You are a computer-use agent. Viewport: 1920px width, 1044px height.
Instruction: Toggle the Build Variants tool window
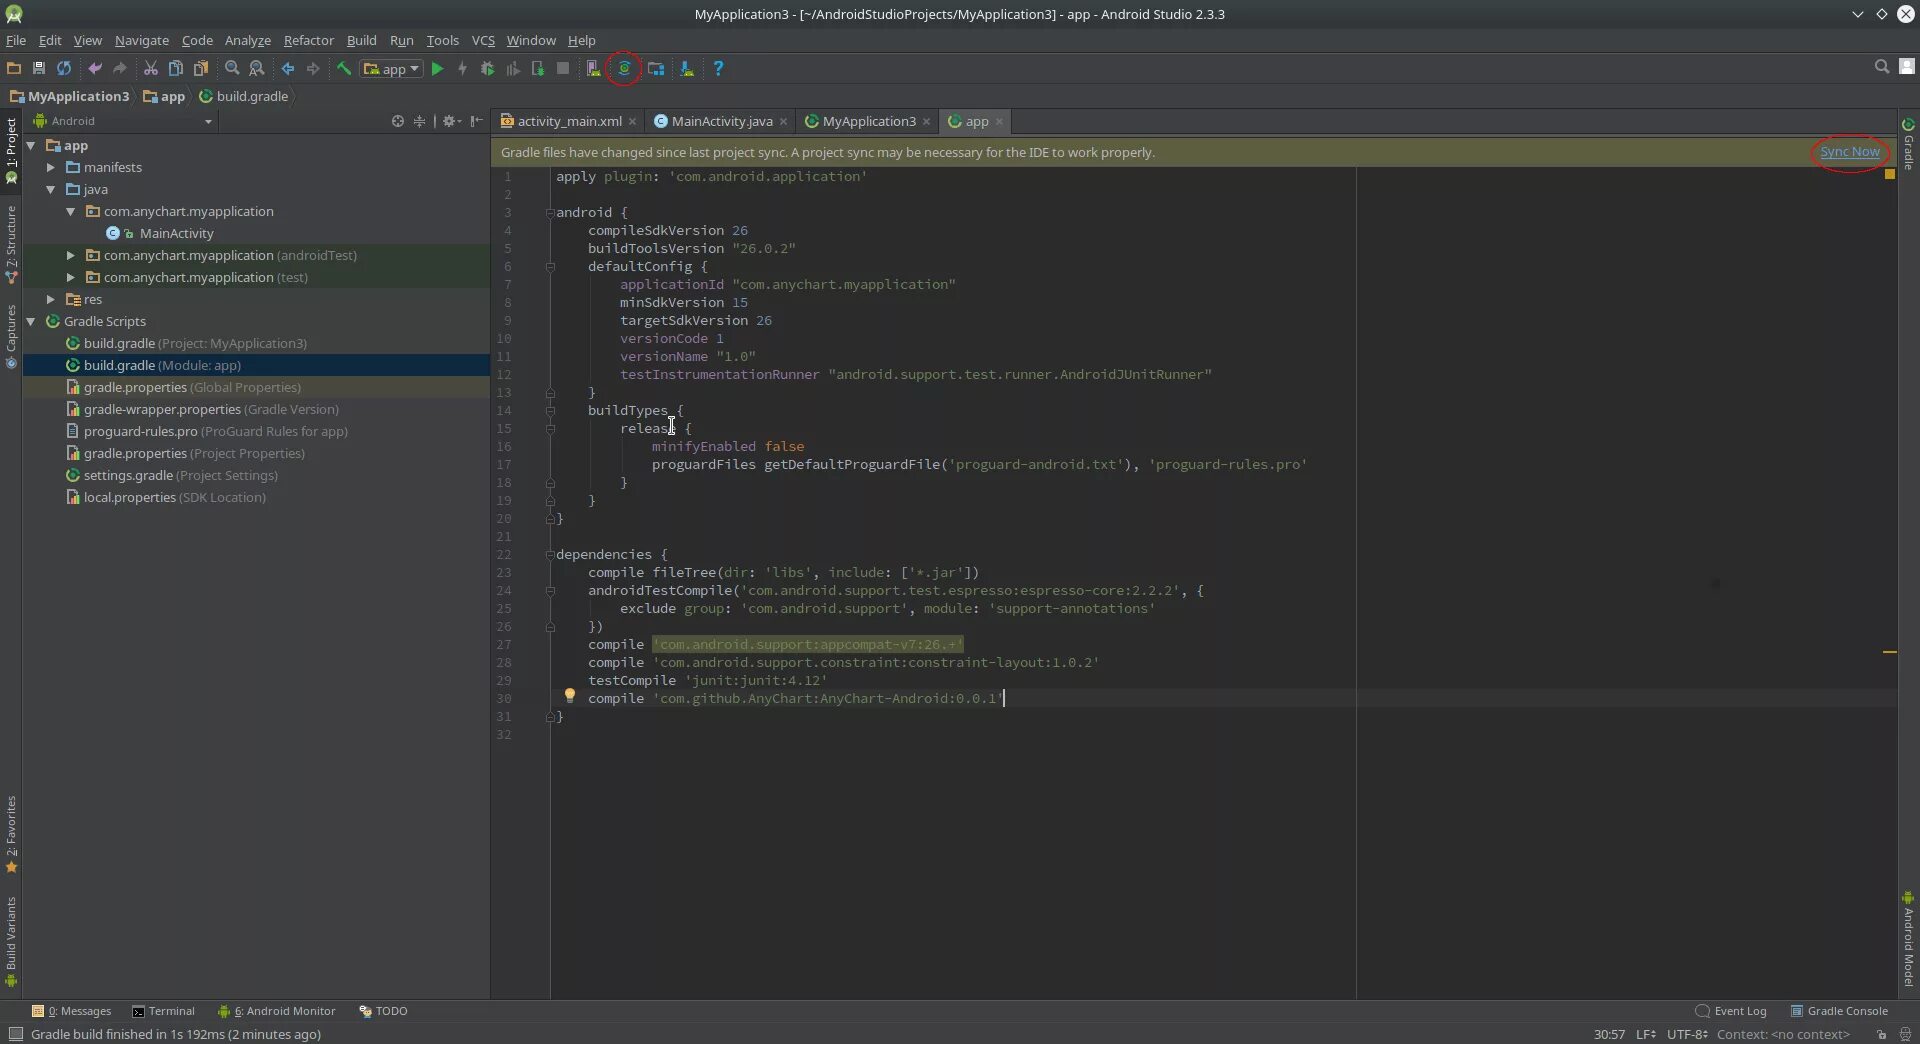pyautogui.click(x=11, y=941)
